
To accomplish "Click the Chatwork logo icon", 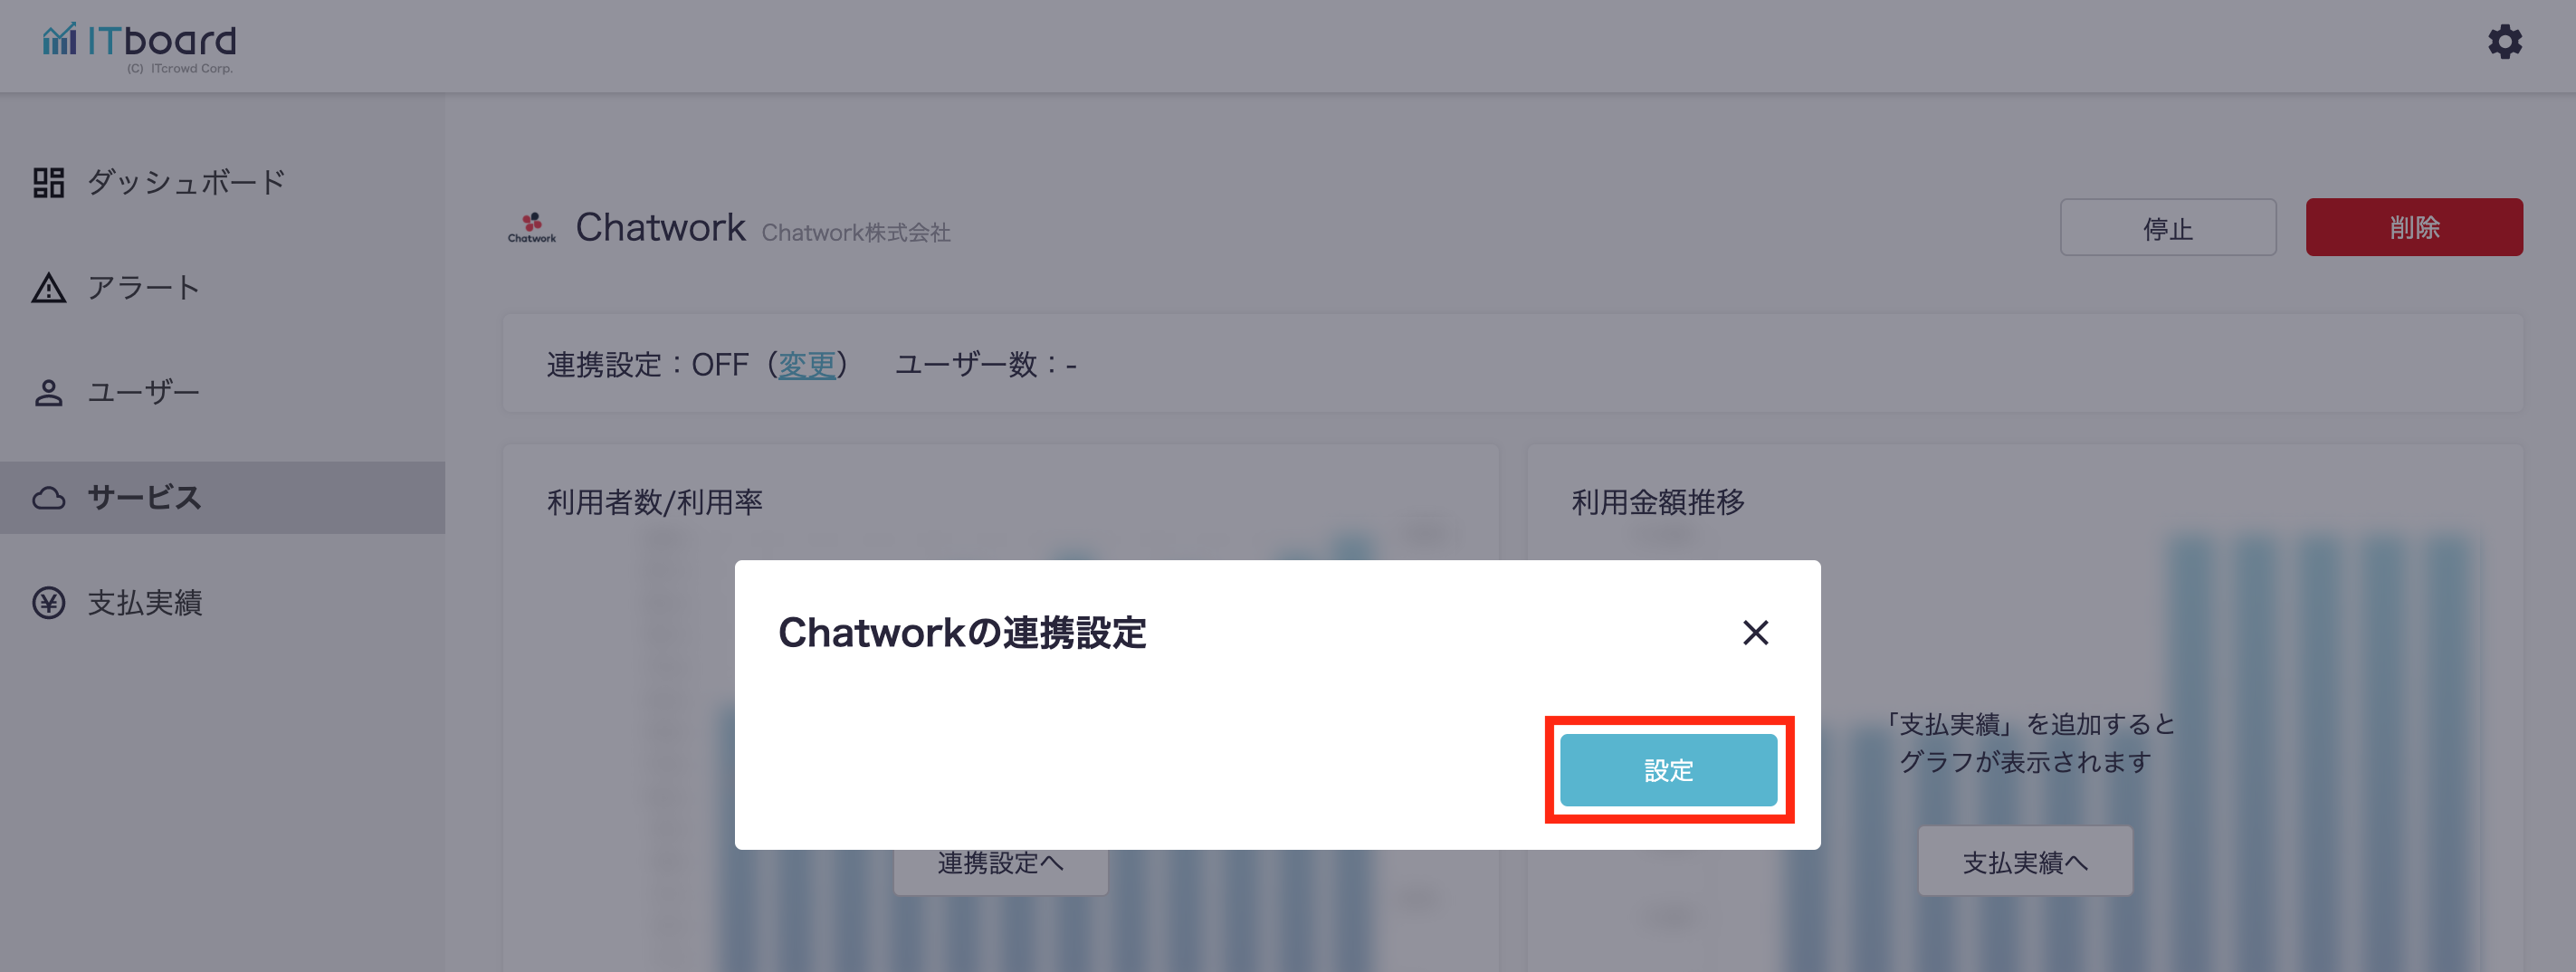I will coord(532,227).
